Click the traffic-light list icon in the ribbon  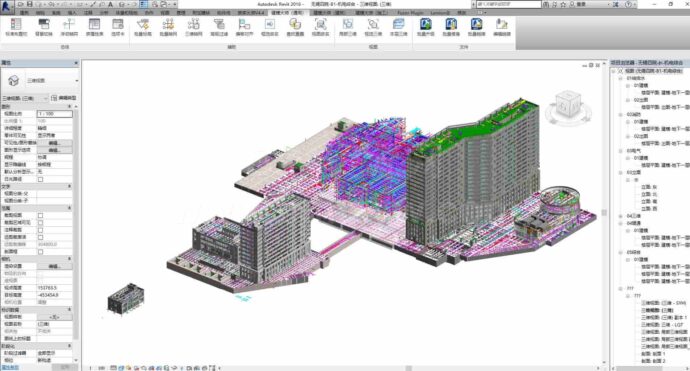[16, 24]
